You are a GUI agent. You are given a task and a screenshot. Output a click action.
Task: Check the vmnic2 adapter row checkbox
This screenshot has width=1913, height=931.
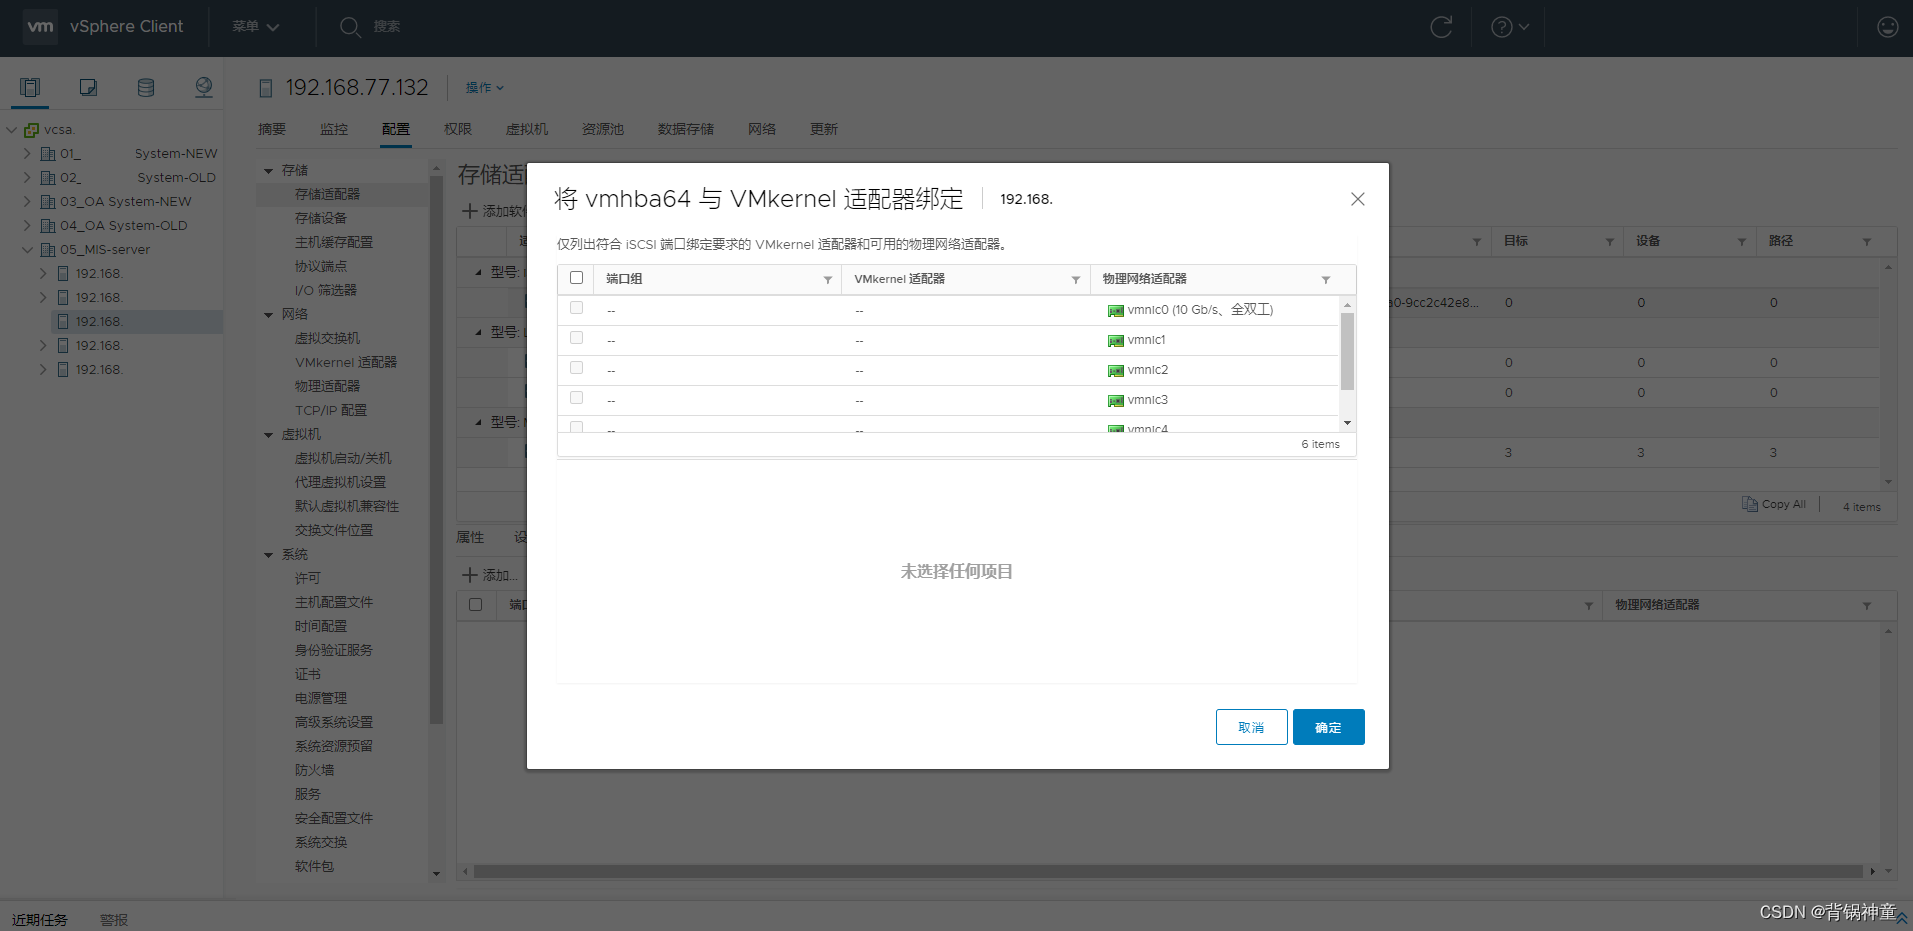tap(576, 368)
